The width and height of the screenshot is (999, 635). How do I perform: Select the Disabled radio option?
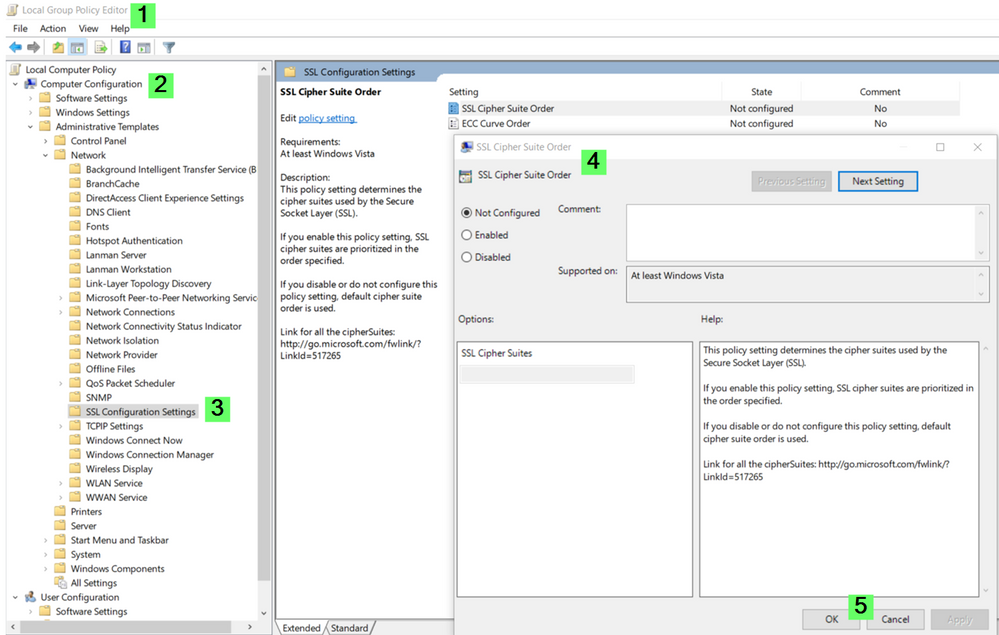(468, 257)
